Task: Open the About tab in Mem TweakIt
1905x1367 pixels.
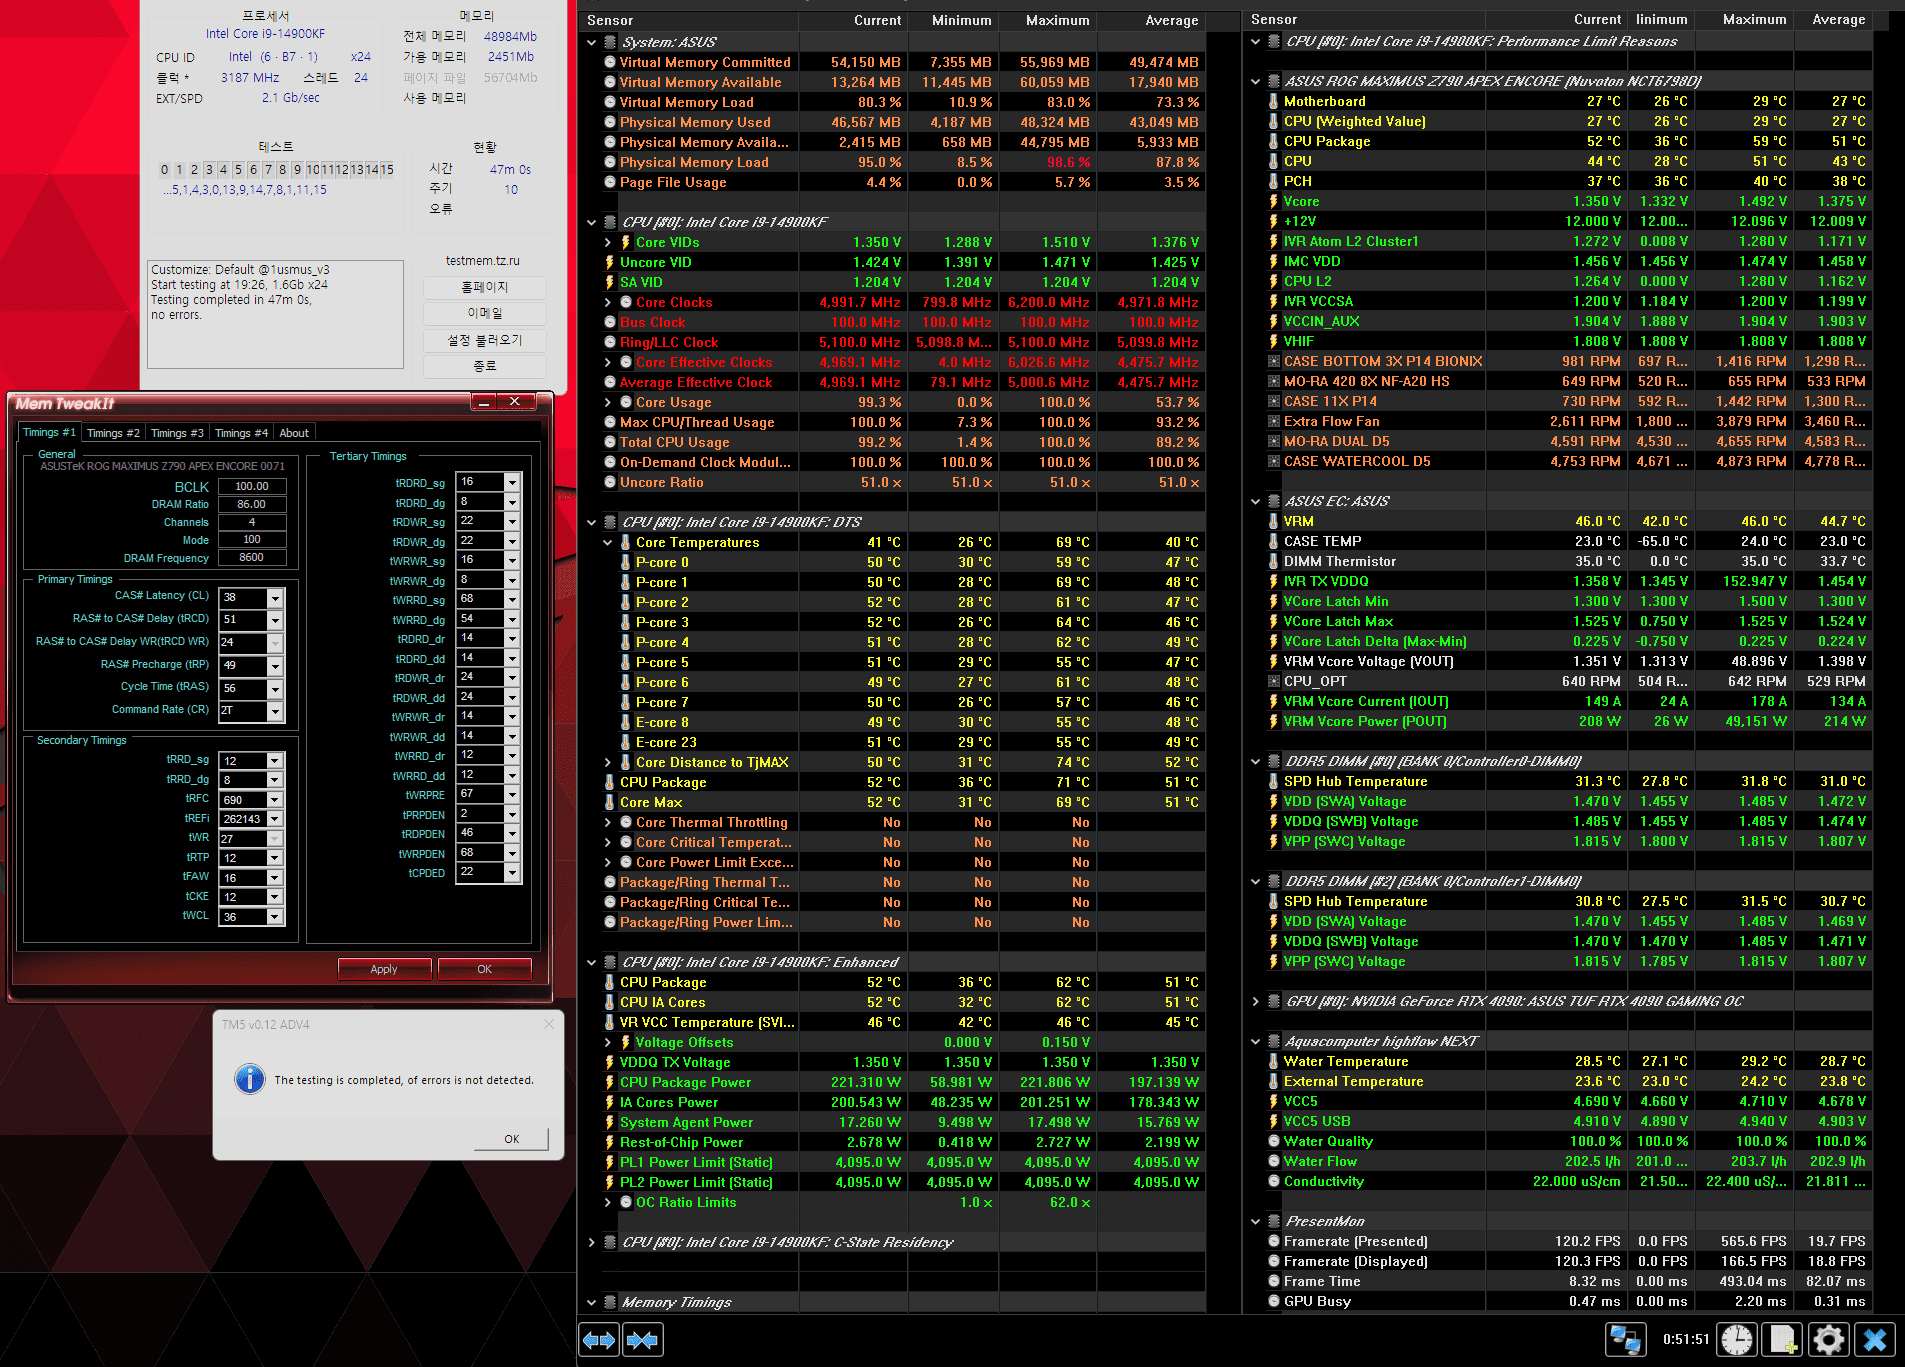Action: click(294, 433)
